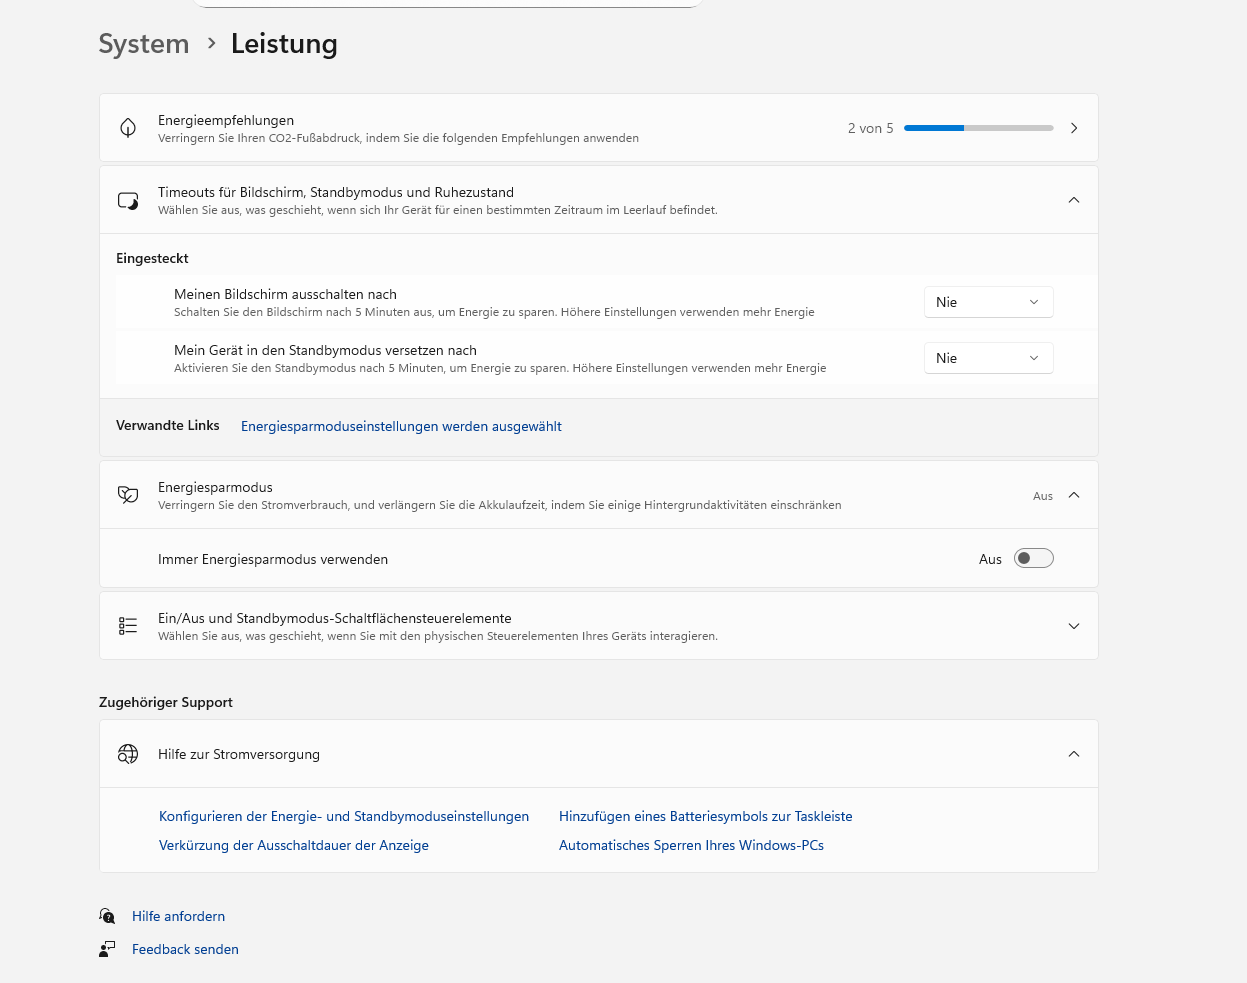
Task: Enable Immer Energiesparmodus verwenden
Action: pos(1033,559)
